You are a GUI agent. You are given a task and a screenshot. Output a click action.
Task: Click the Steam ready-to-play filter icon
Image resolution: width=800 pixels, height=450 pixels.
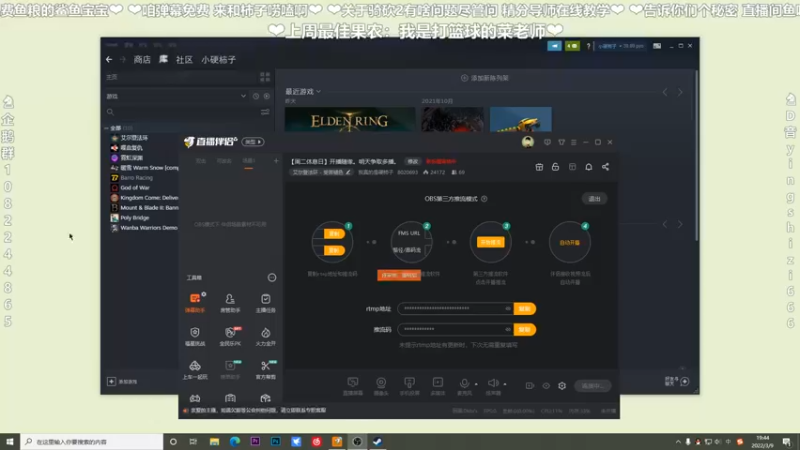click(x=266, y=96)
